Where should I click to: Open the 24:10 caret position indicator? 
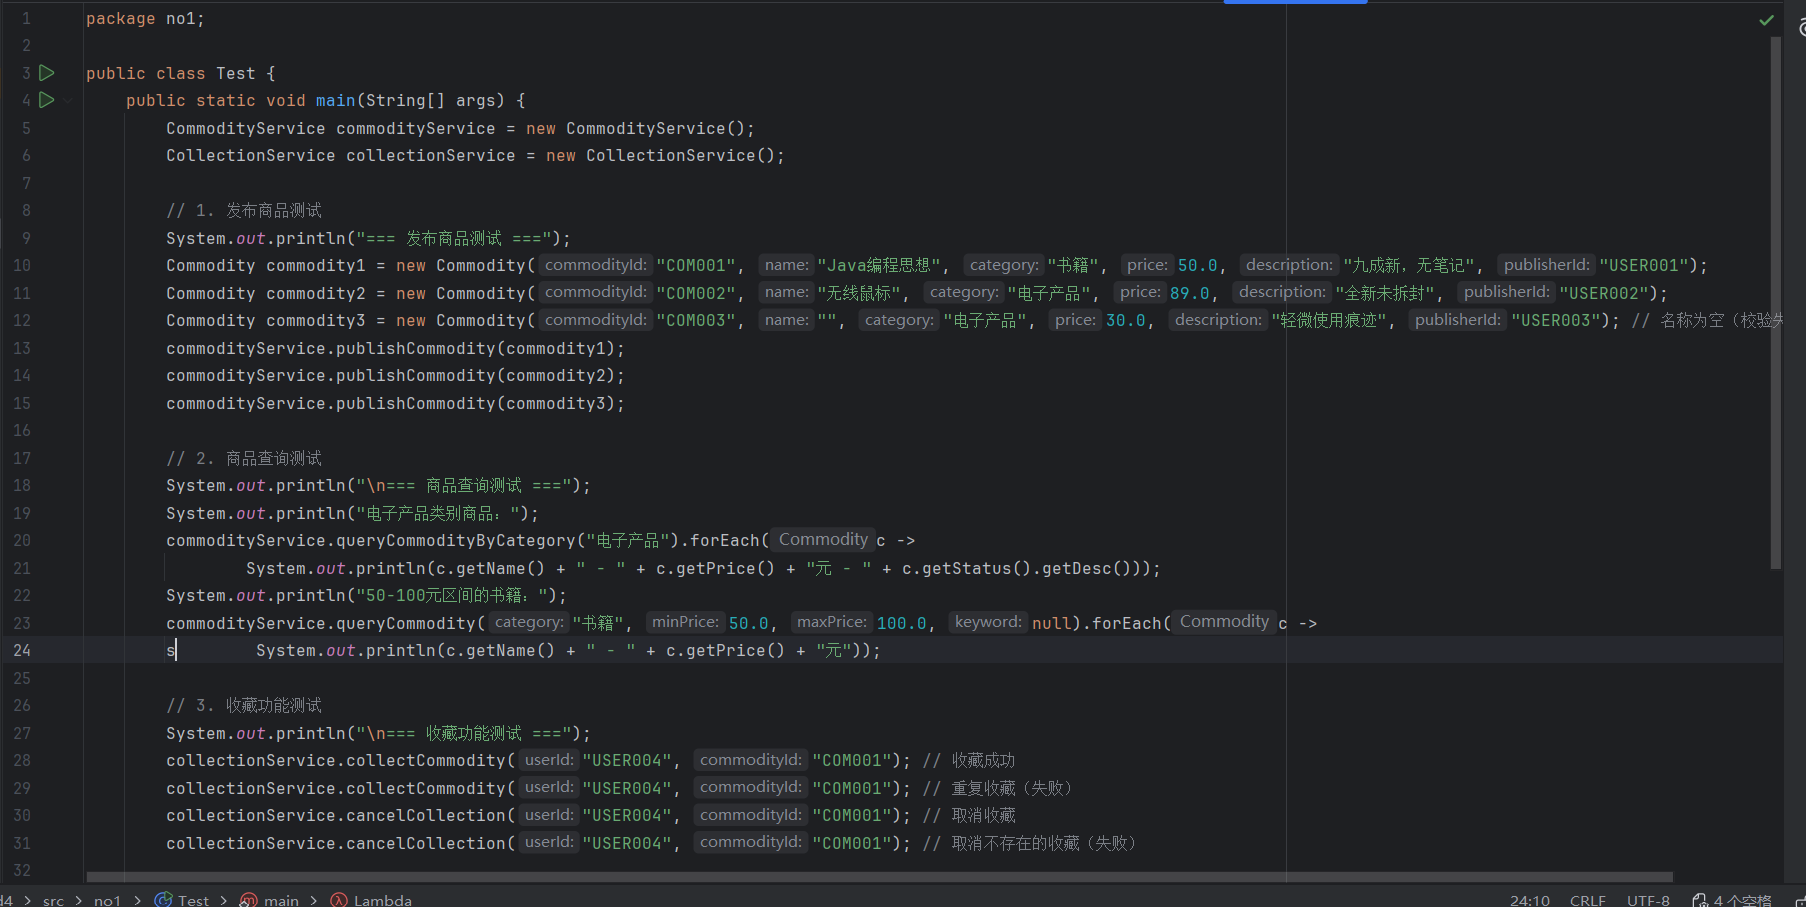pos(1530,900)
